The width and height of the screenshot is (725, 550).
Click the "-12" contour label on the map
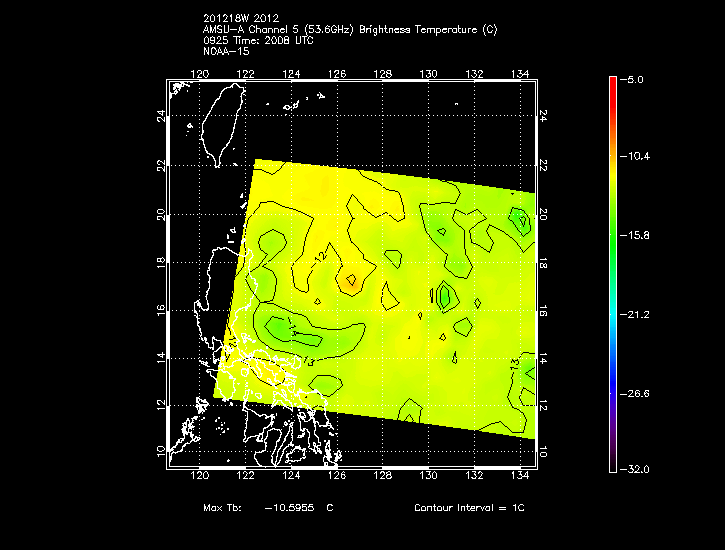coord(319,259)
